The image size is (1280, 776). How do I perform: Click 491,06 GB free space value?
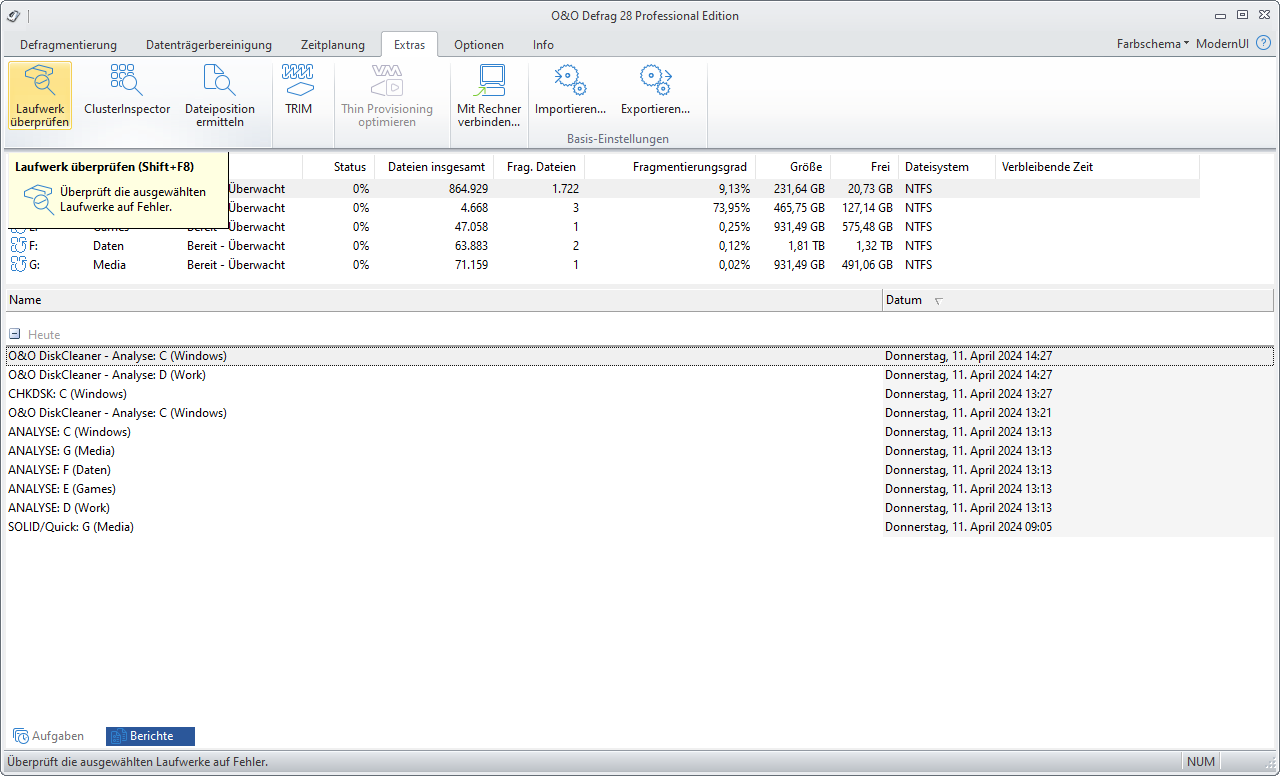[x=865, y=265]
